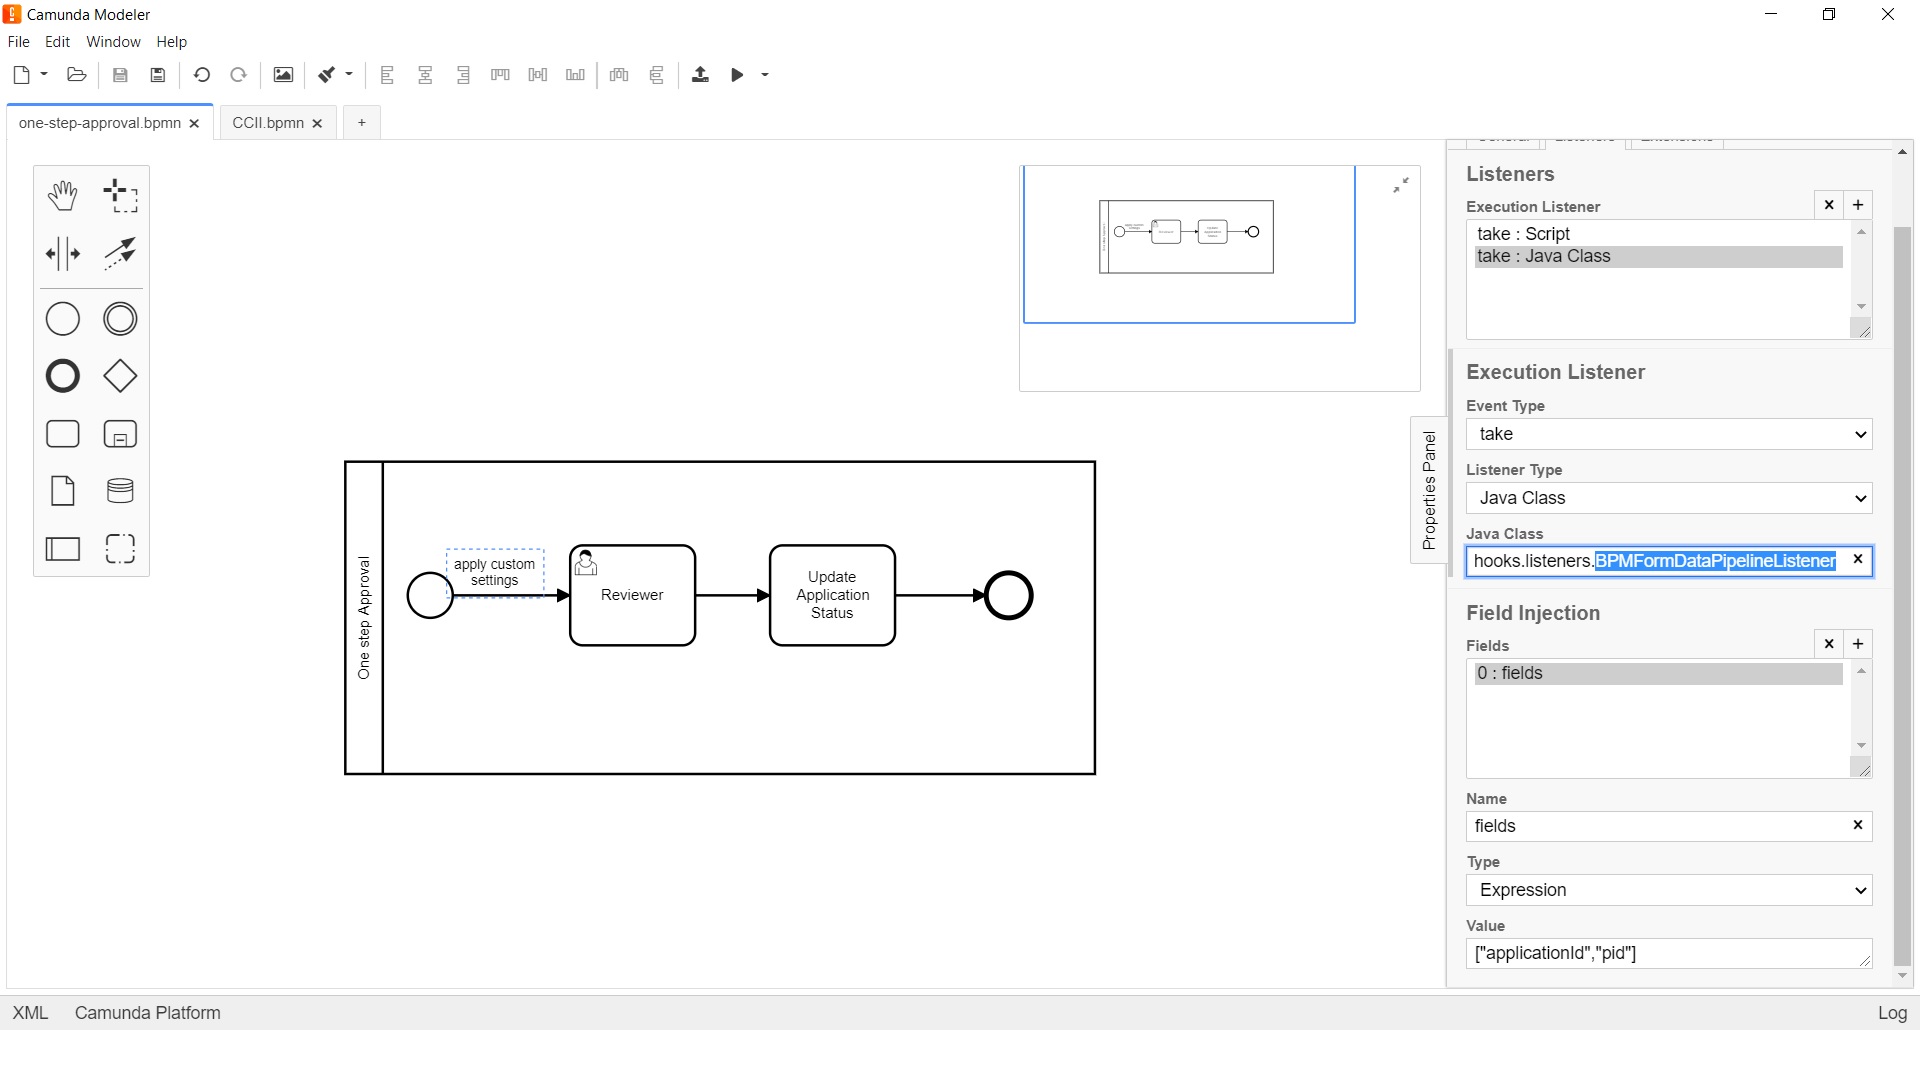This screenshot has height=1080, width=1920.
Task: Align elements center horizontally
Action: (425, 75)
